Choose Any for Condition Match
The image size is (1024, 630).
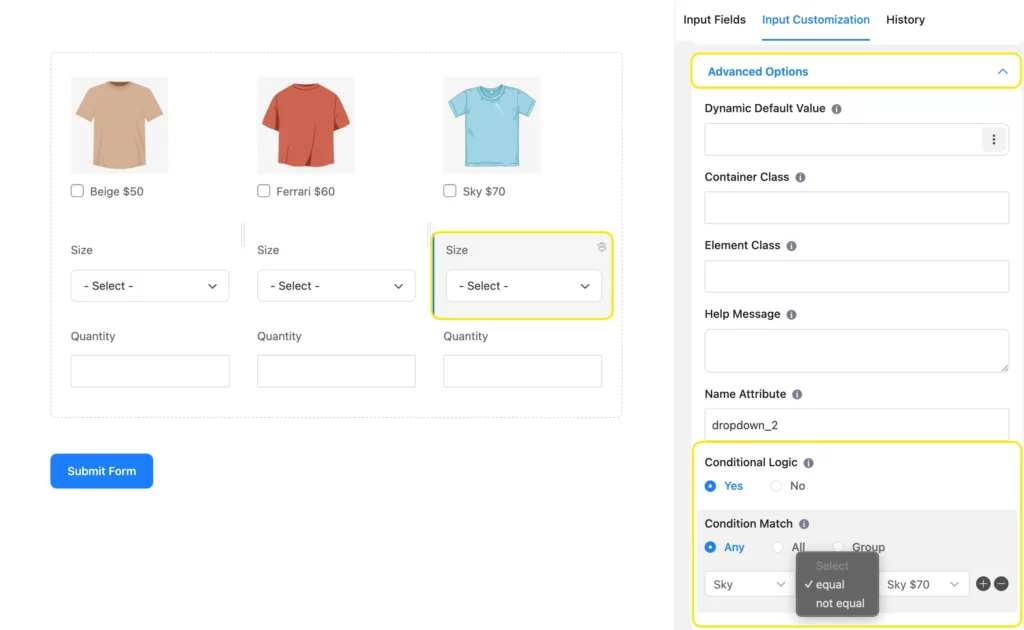711,547
